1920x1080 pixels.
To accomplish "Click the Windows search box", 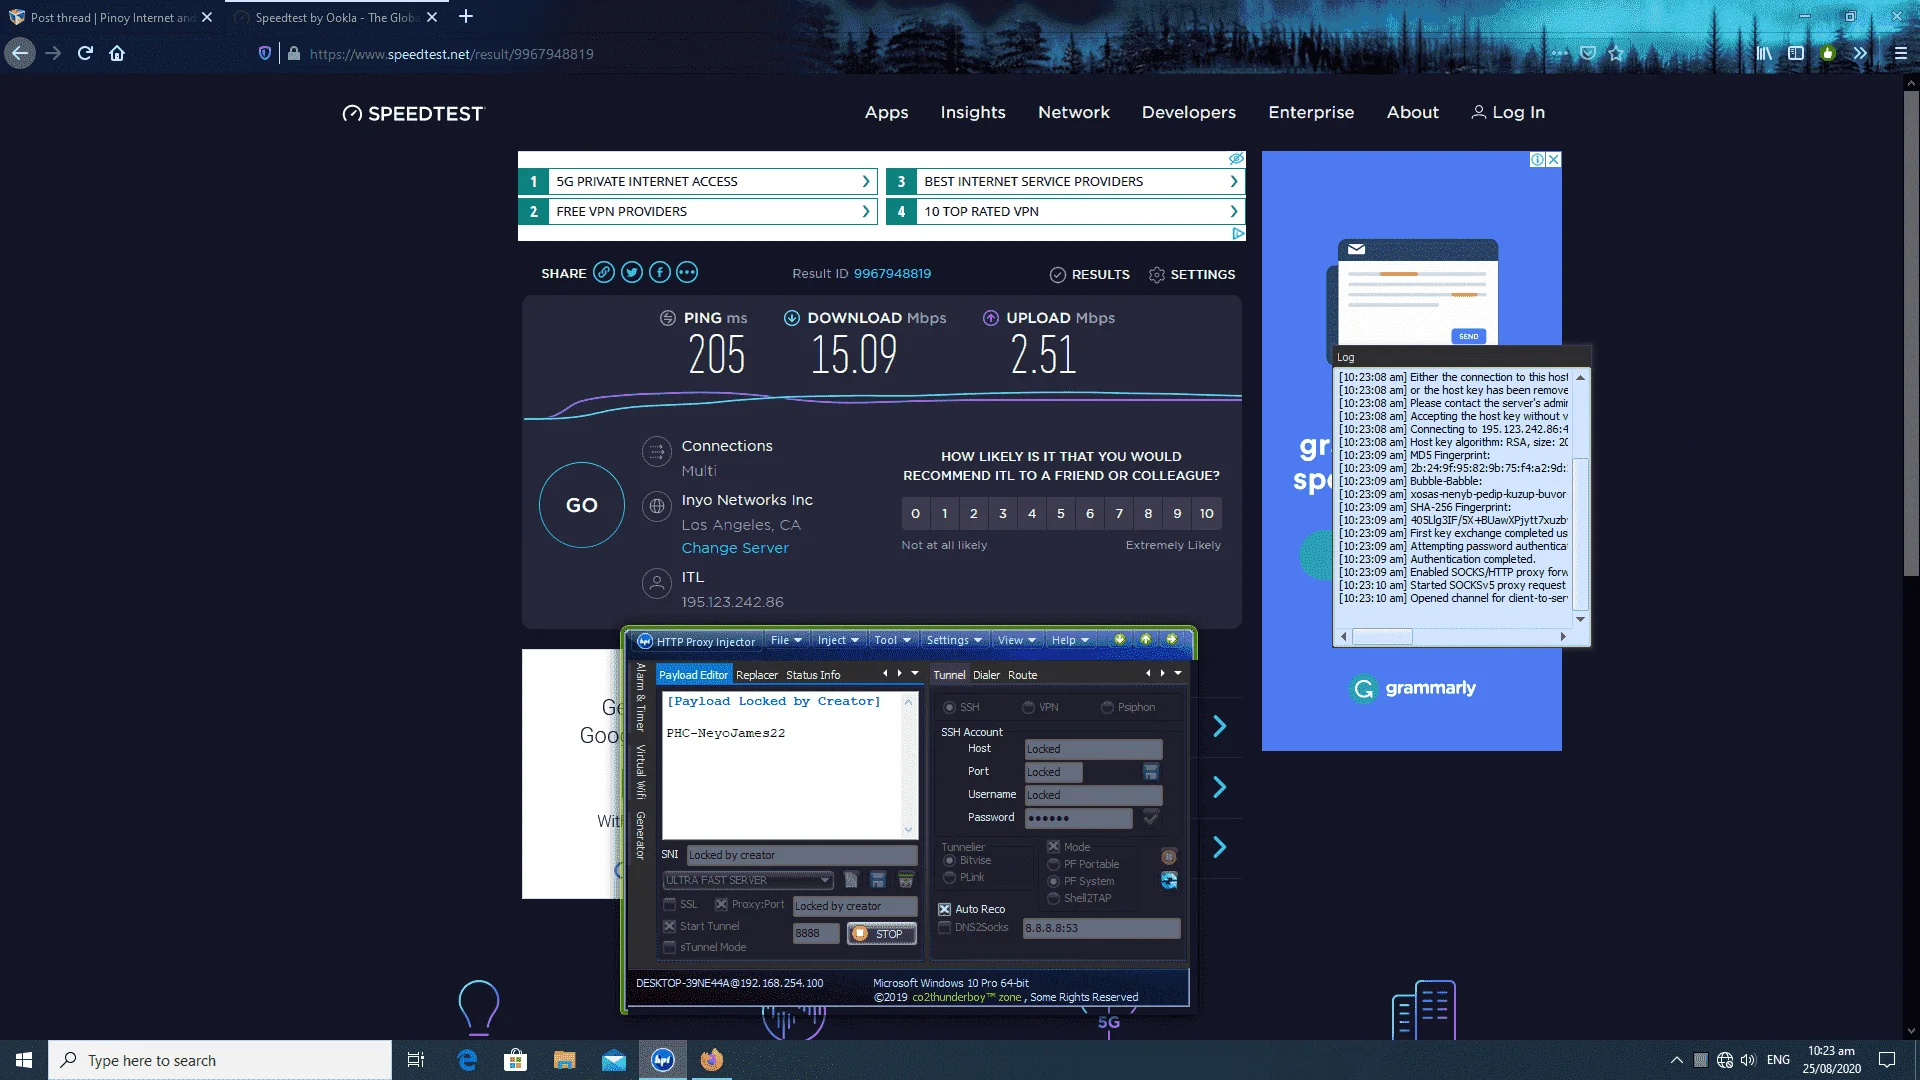I will point(220,1060).
